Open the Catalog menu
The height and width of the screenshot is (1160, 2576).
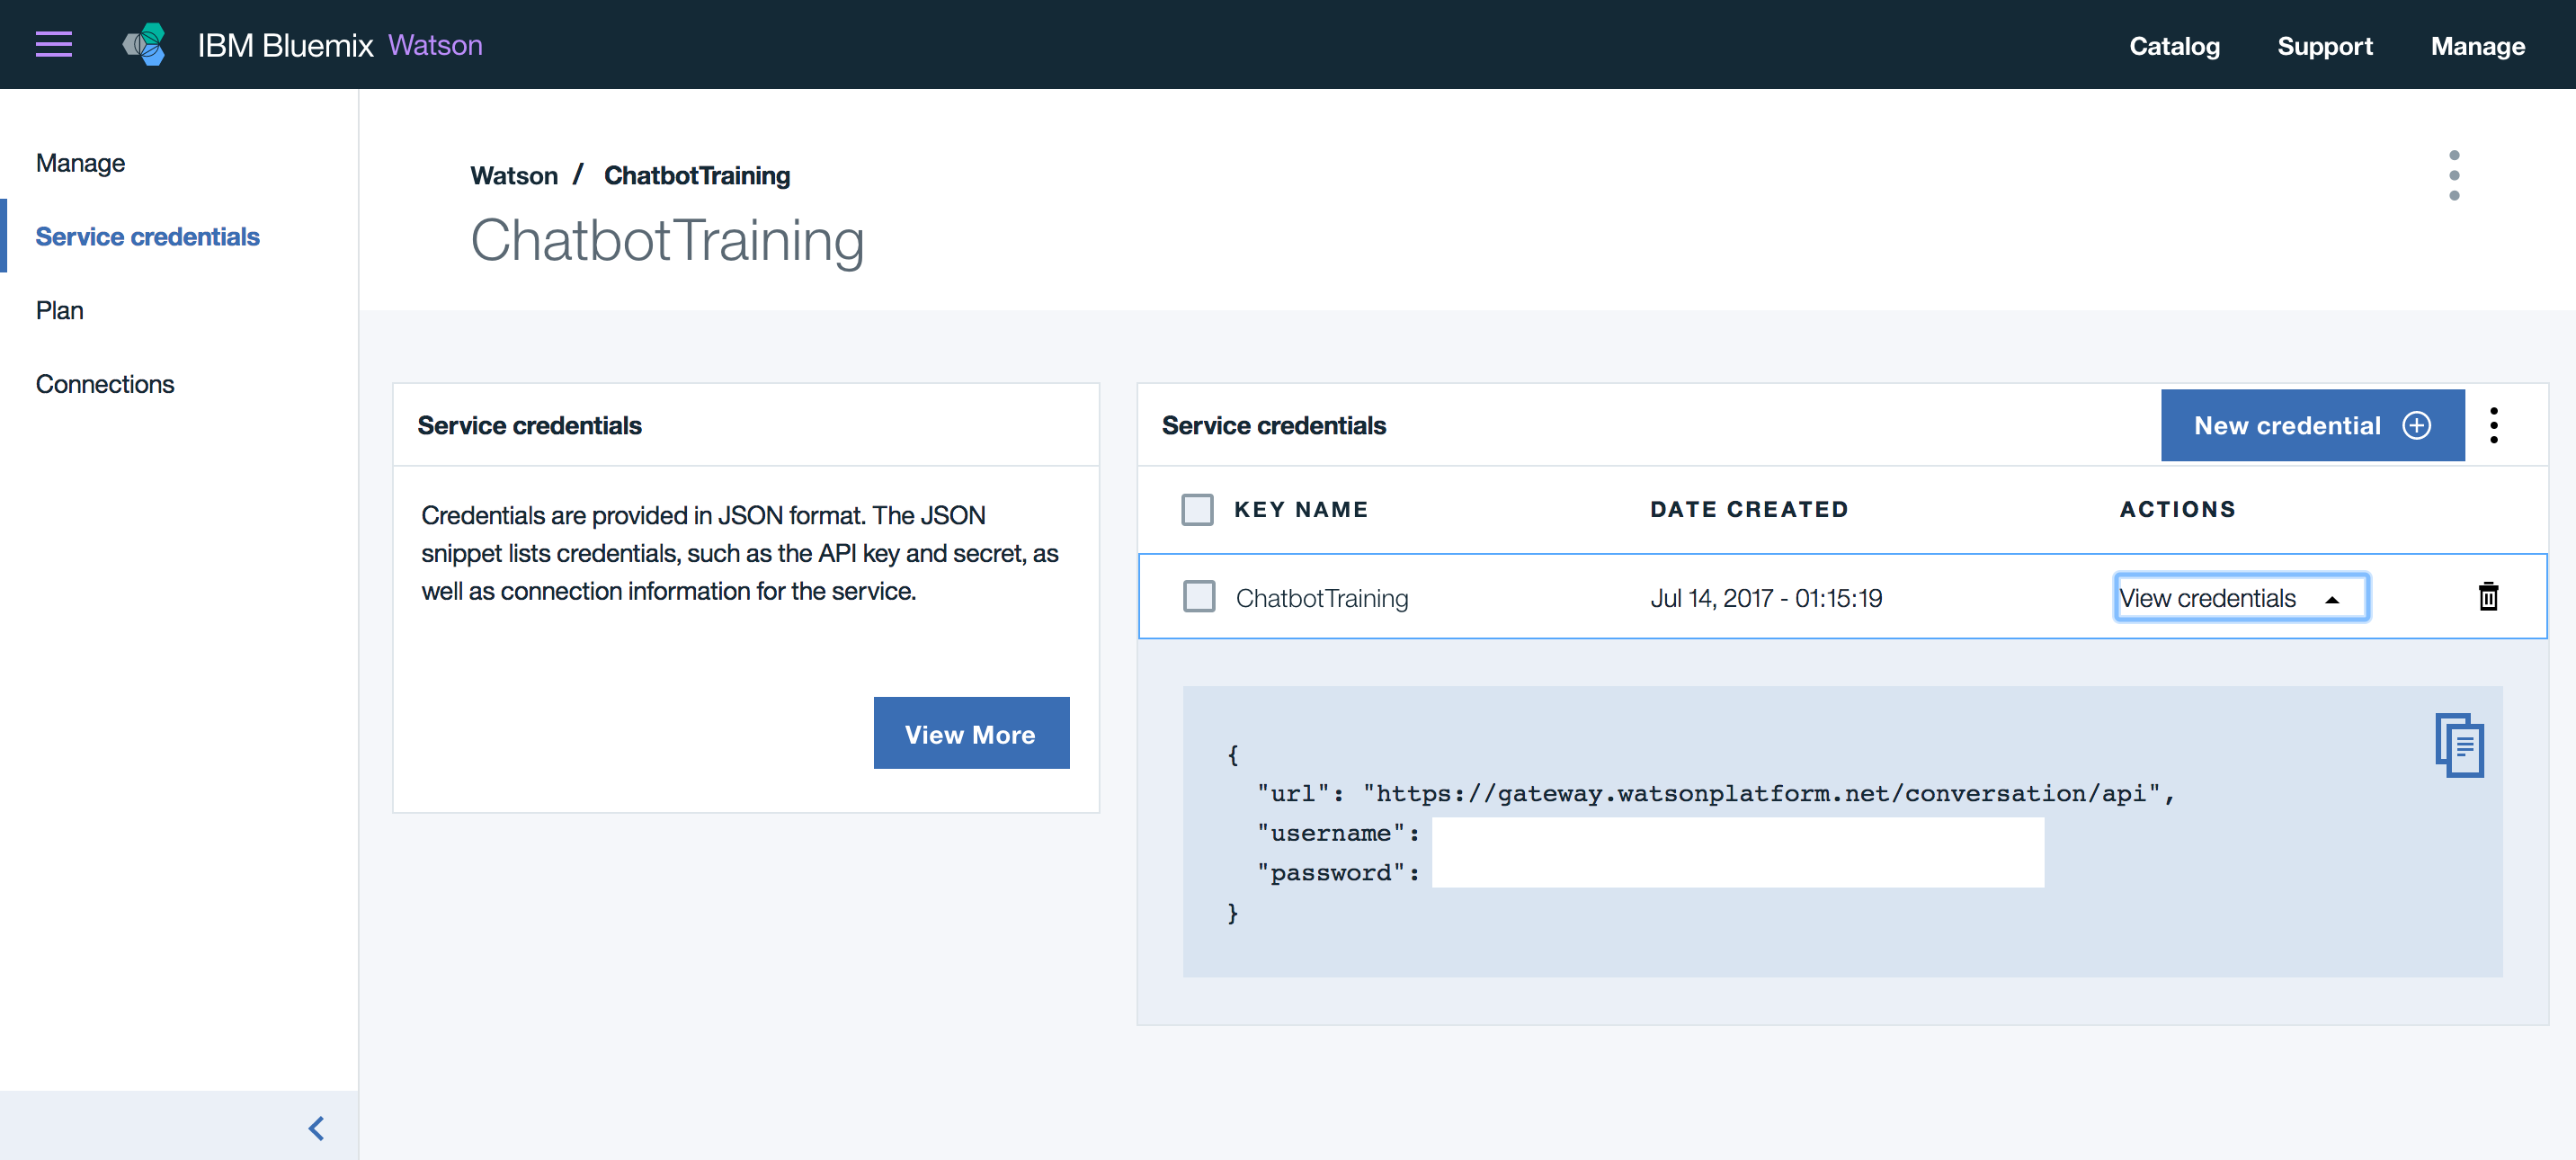click(x=2174, y=46)
